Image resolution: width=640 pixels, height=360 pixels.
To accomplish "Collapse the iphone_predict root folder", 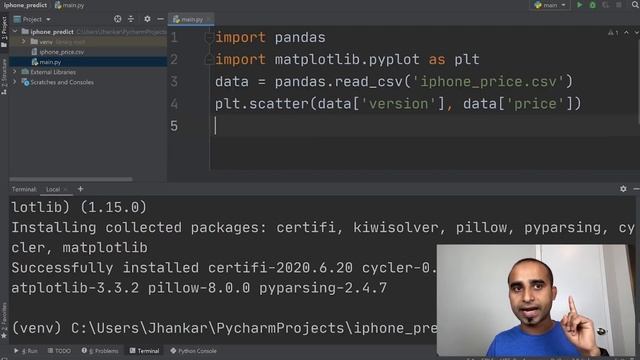I will [16, 31].
